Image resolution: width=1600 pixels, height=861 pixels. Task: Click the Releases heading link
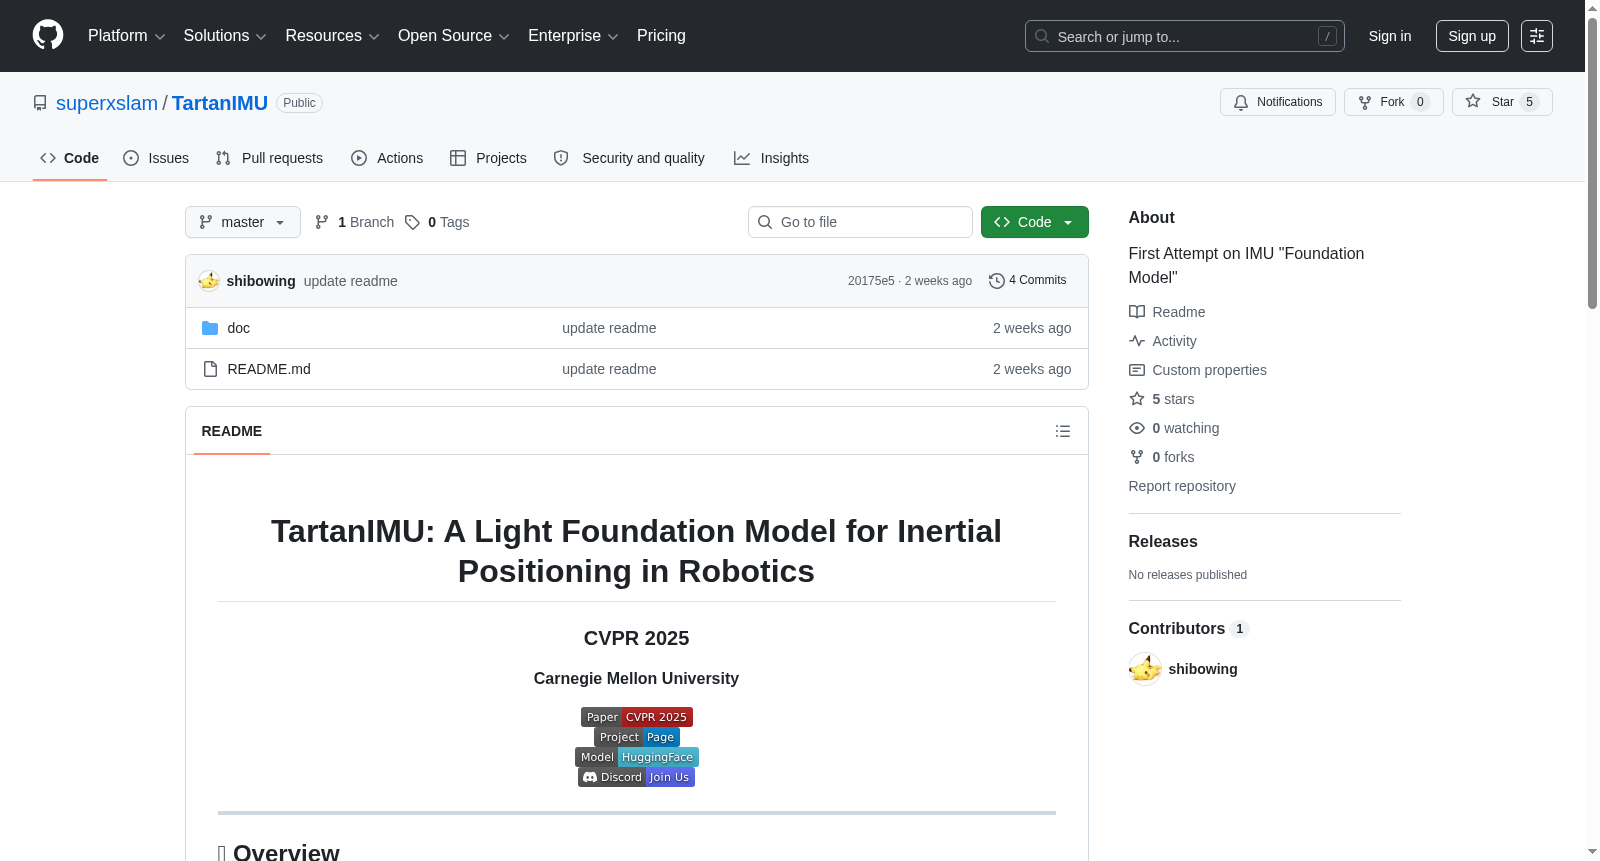[1163, 541]
